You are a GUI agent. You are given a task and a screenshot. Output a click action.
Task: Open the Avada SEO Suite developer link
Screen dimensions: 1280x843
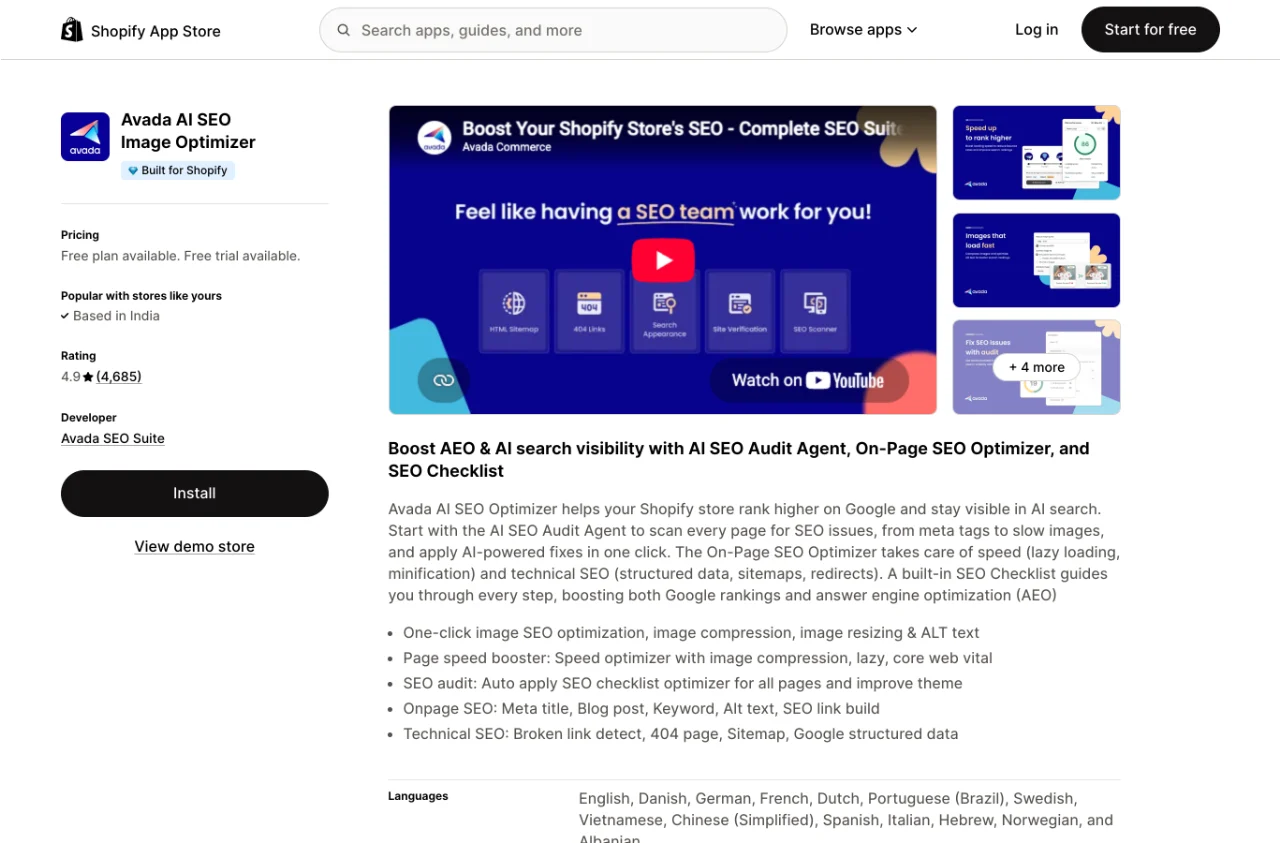click(113, 438)
